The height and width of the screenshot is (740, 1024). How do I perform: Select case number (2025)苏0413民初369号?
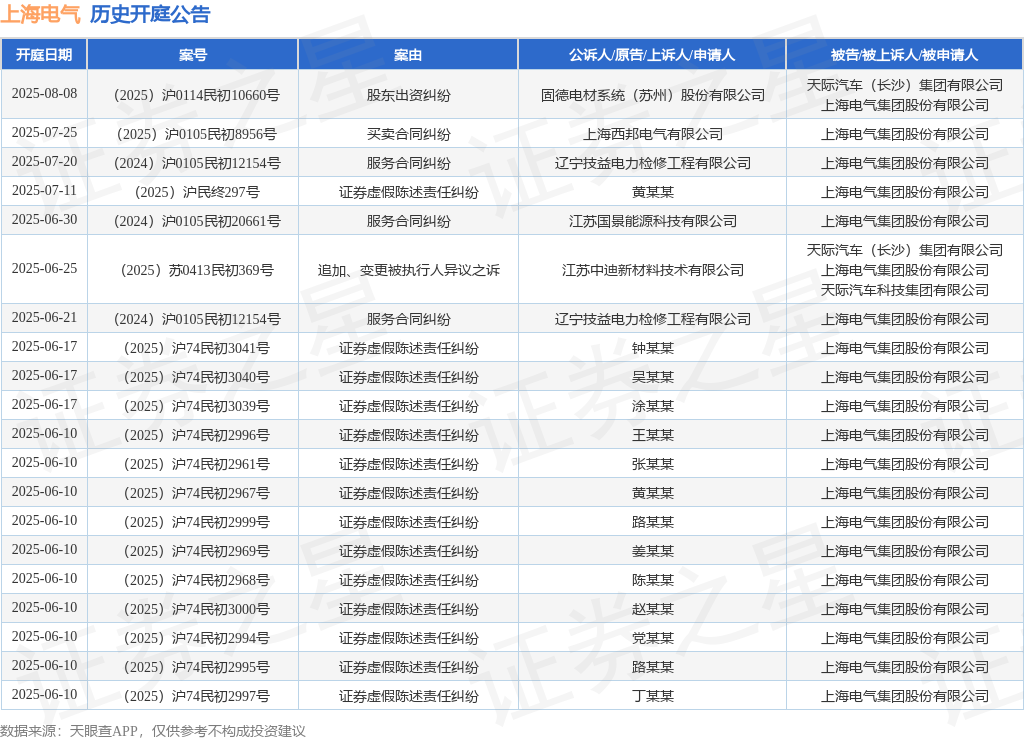[197, 270]
